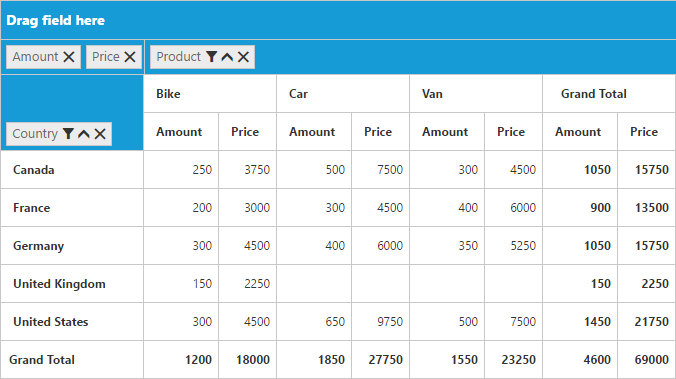676x379 pixels.
Task: Remove the Country row field
Action: [x=100, y=134]
